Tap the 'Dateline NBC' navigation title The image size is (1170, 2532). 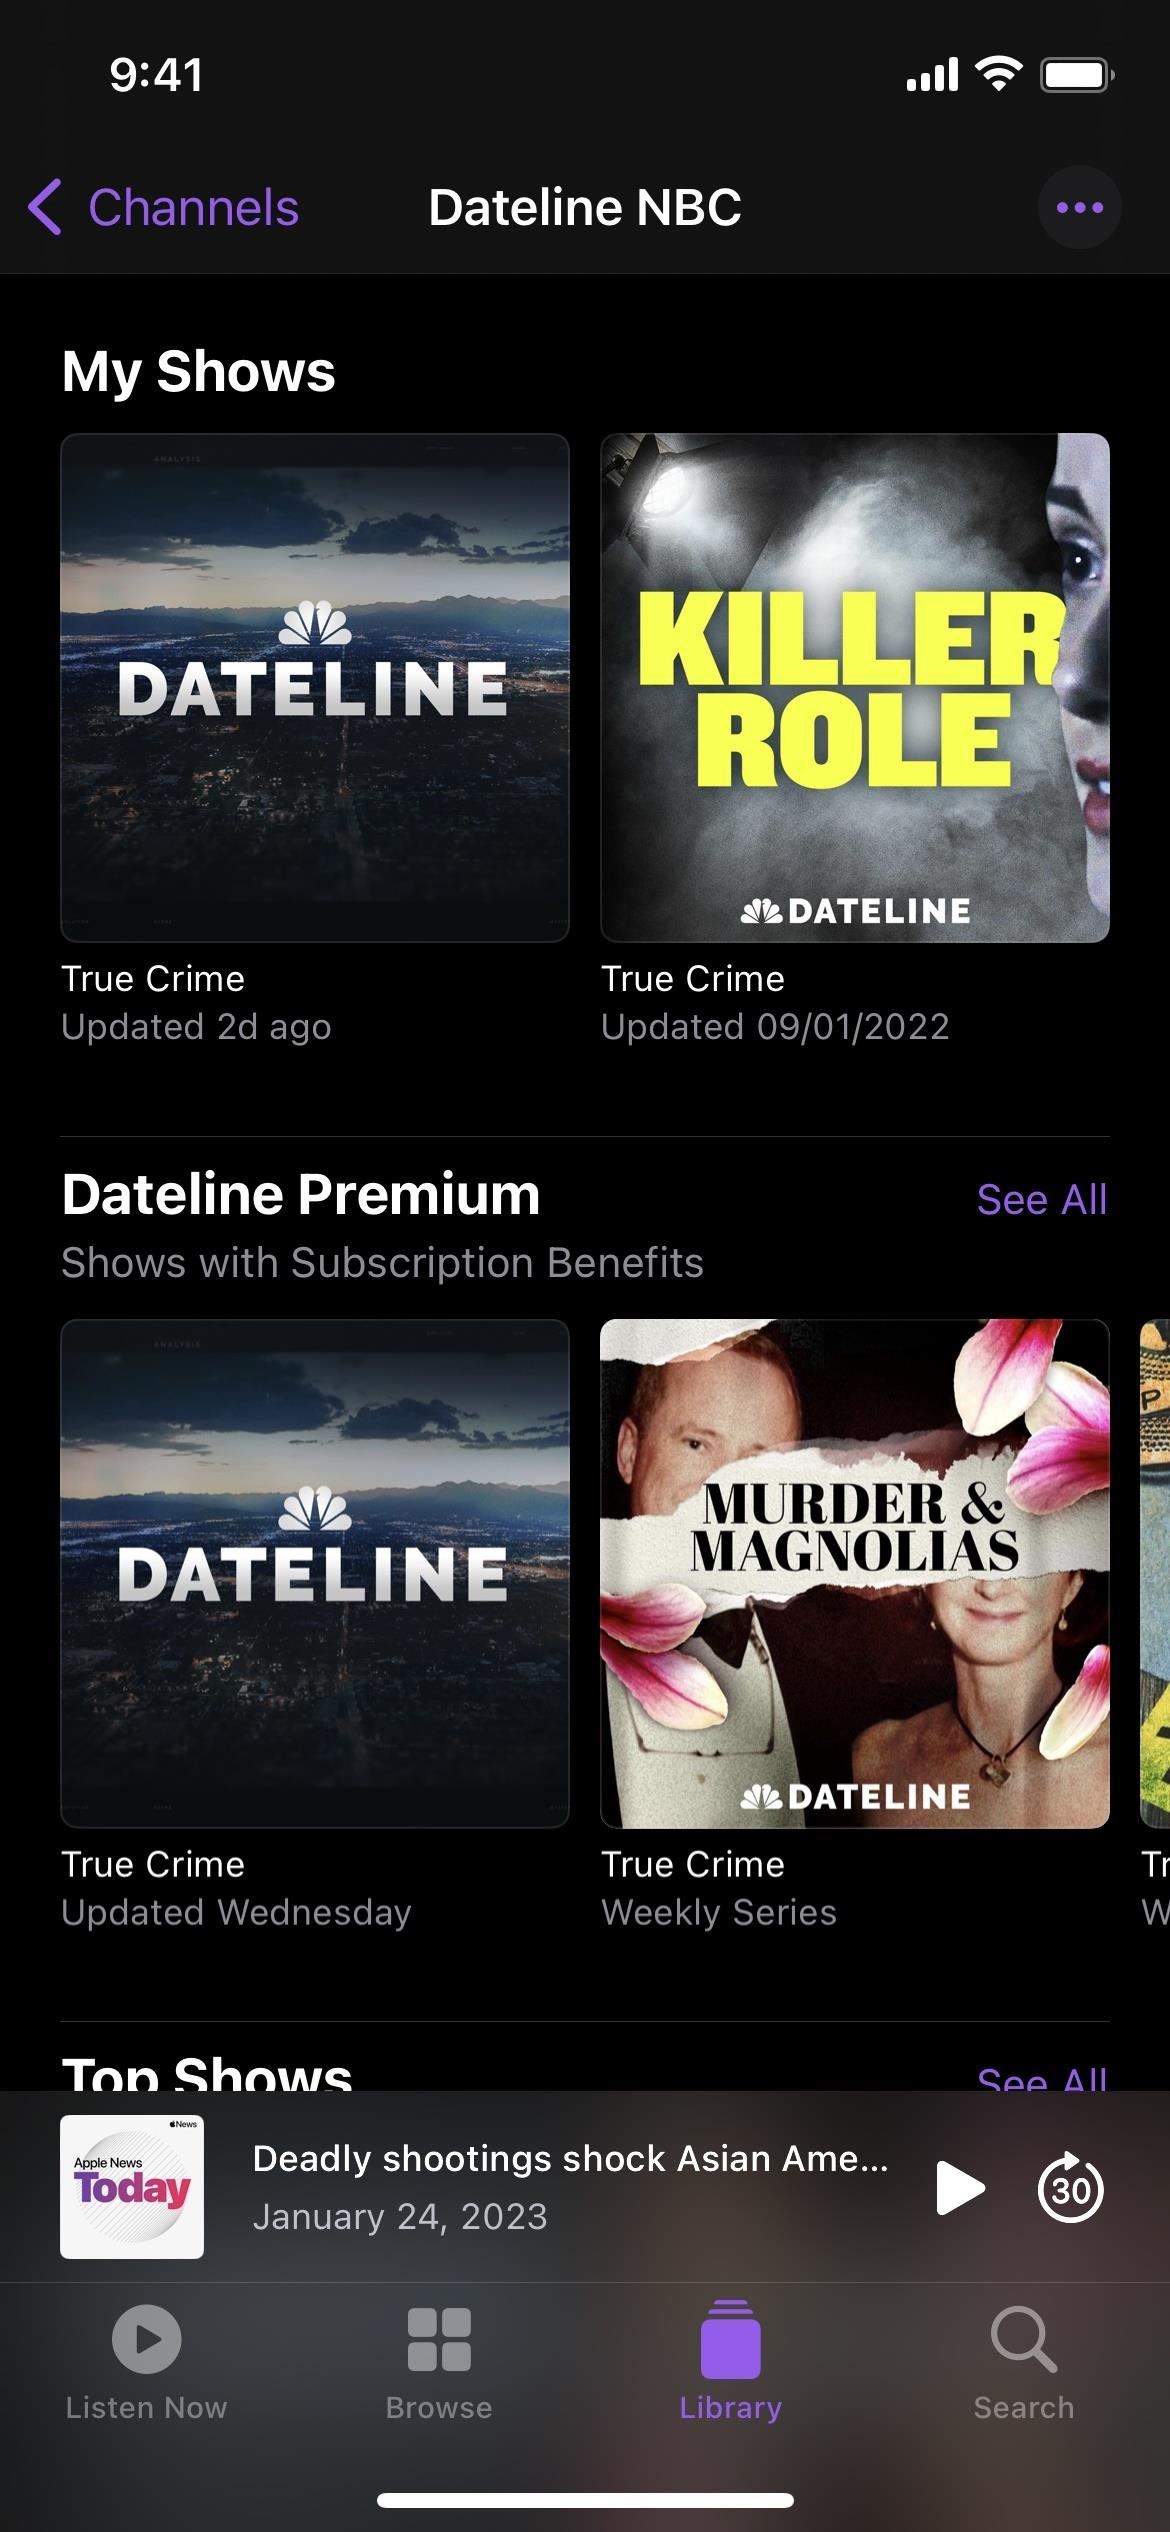click(585, 208)
